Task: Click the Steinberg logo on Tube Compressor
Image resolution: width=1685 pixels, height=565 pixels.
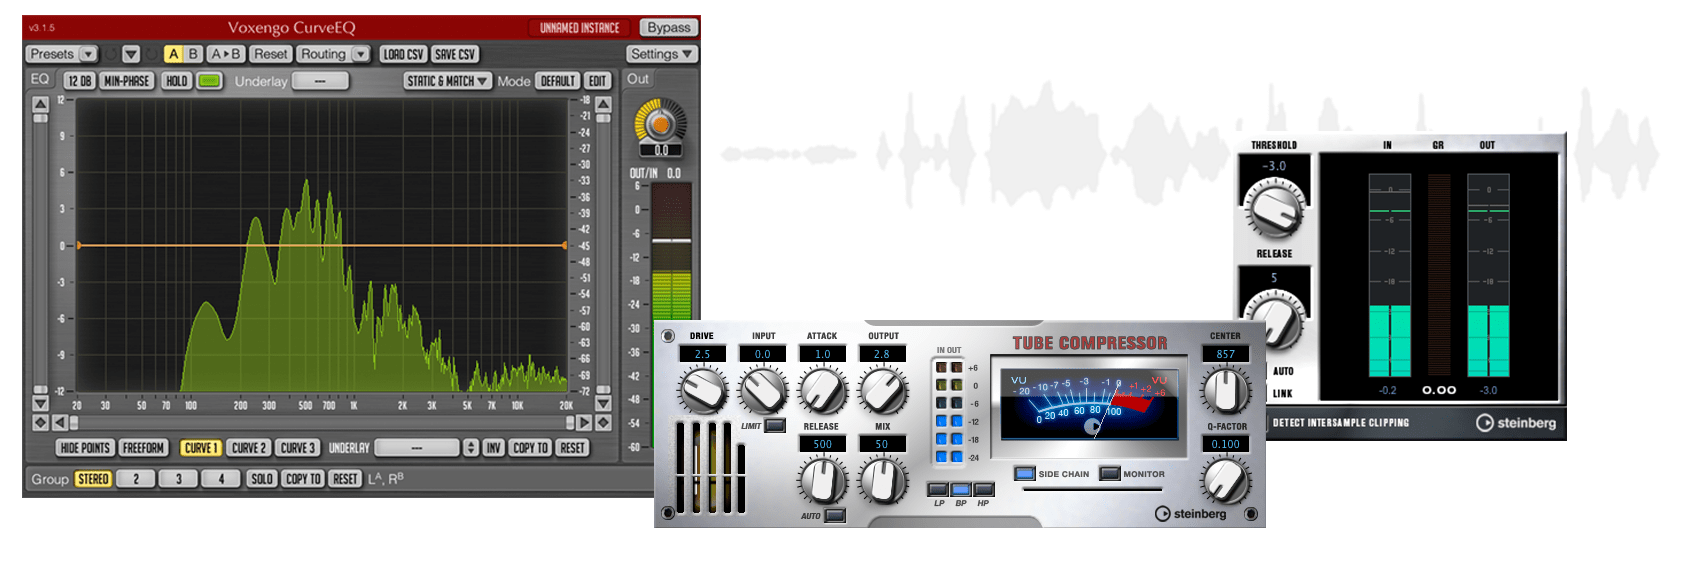Action: click(1190, 514)
